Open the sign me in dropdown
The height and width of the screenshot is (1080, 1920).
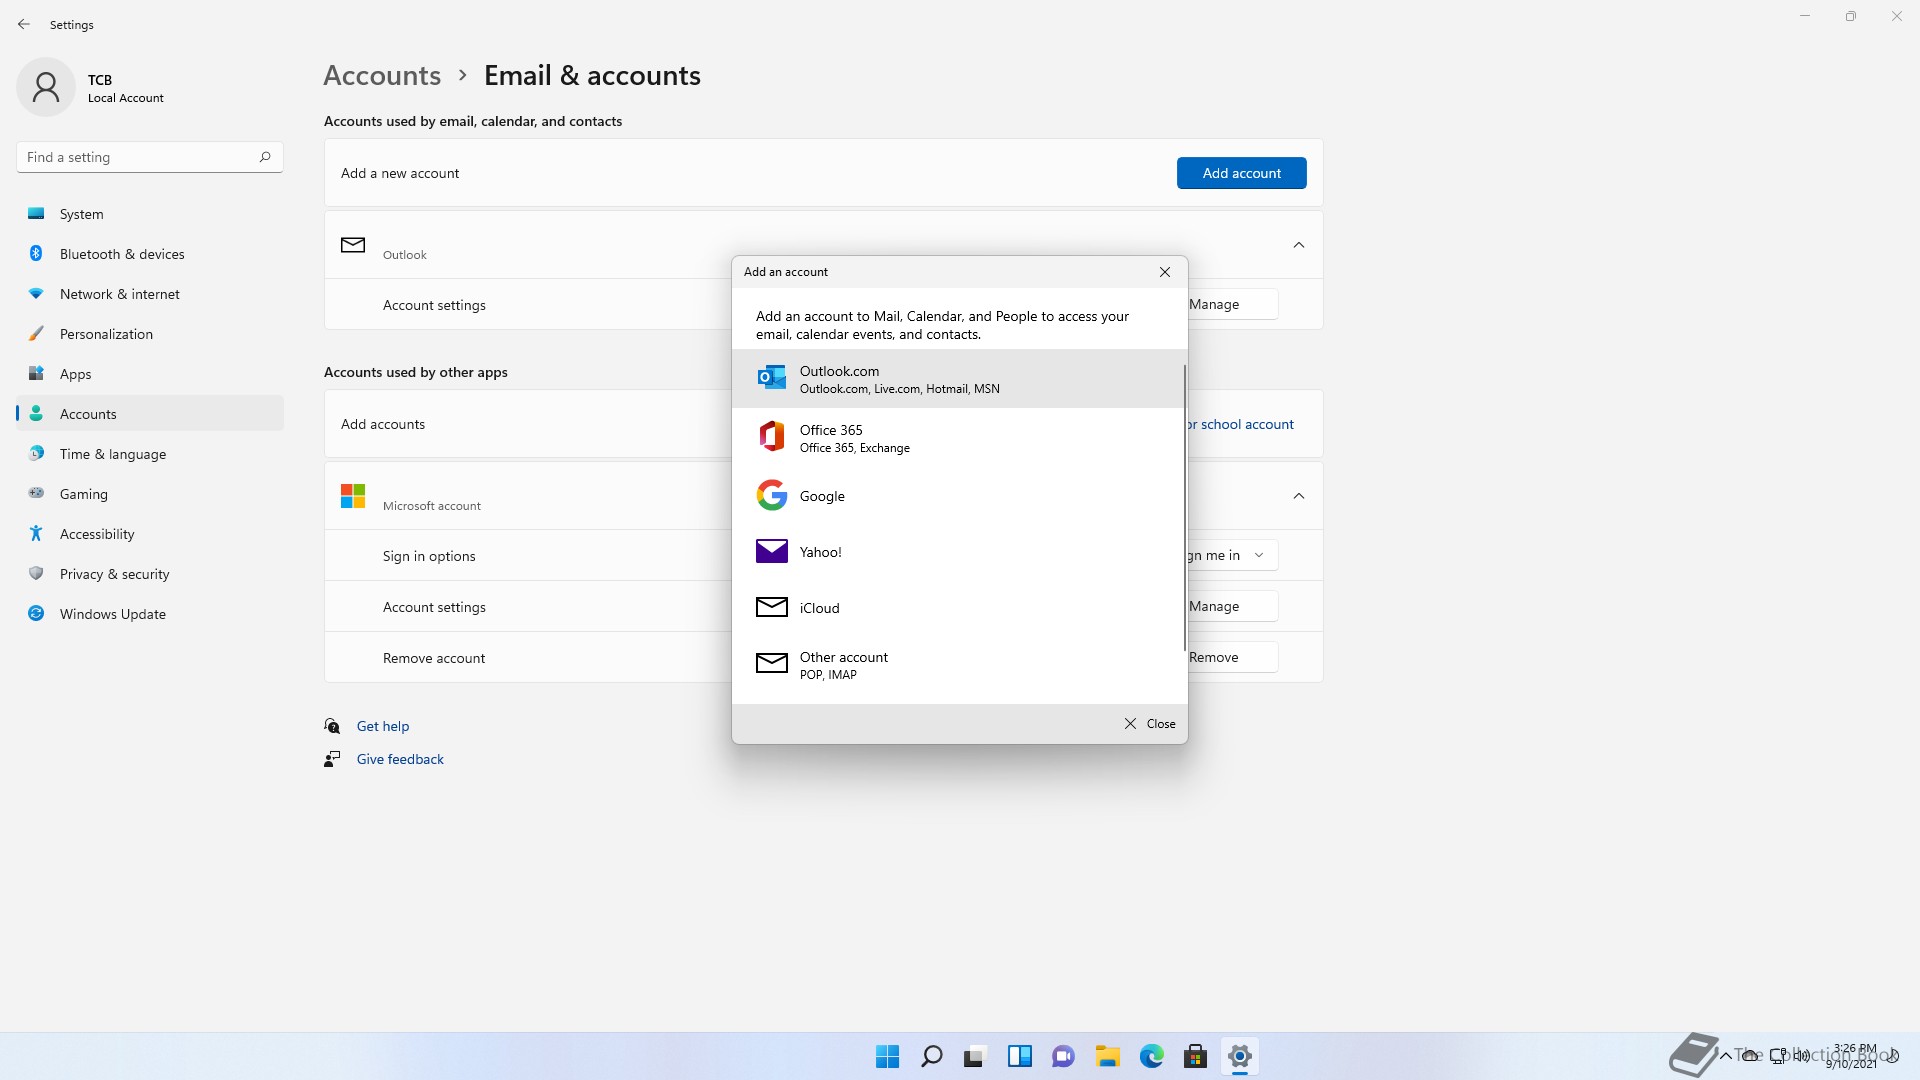click(x=1232, y=555)
